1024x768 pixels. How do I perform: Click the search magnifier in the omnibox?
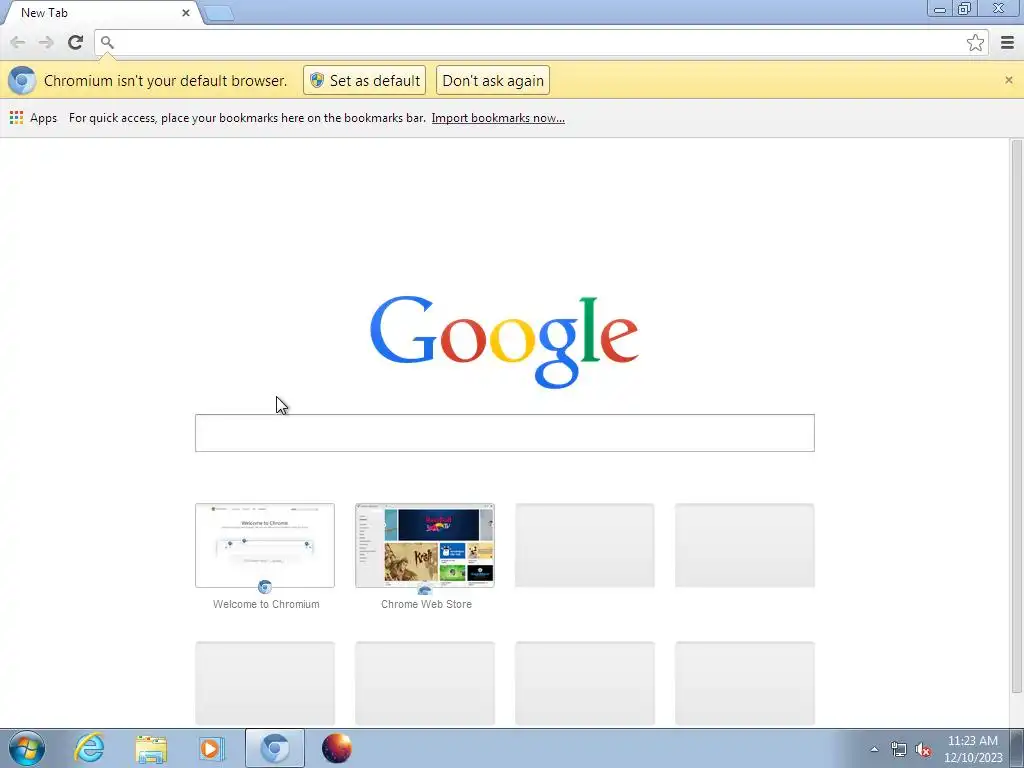(x=107, y=42)
